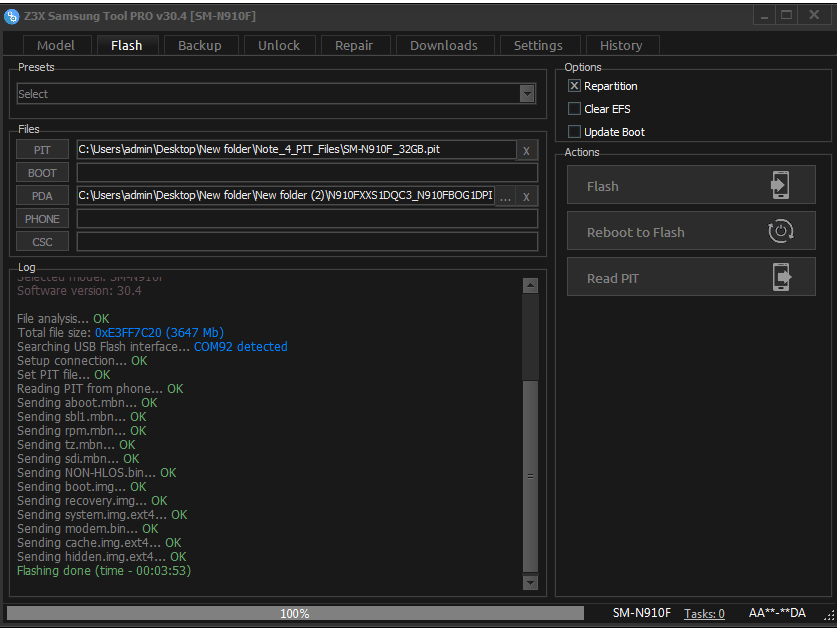Viewport: 837px width, 630px height.
Task: Clear the PDA file path with X
Action: click(x=526, y=196)
